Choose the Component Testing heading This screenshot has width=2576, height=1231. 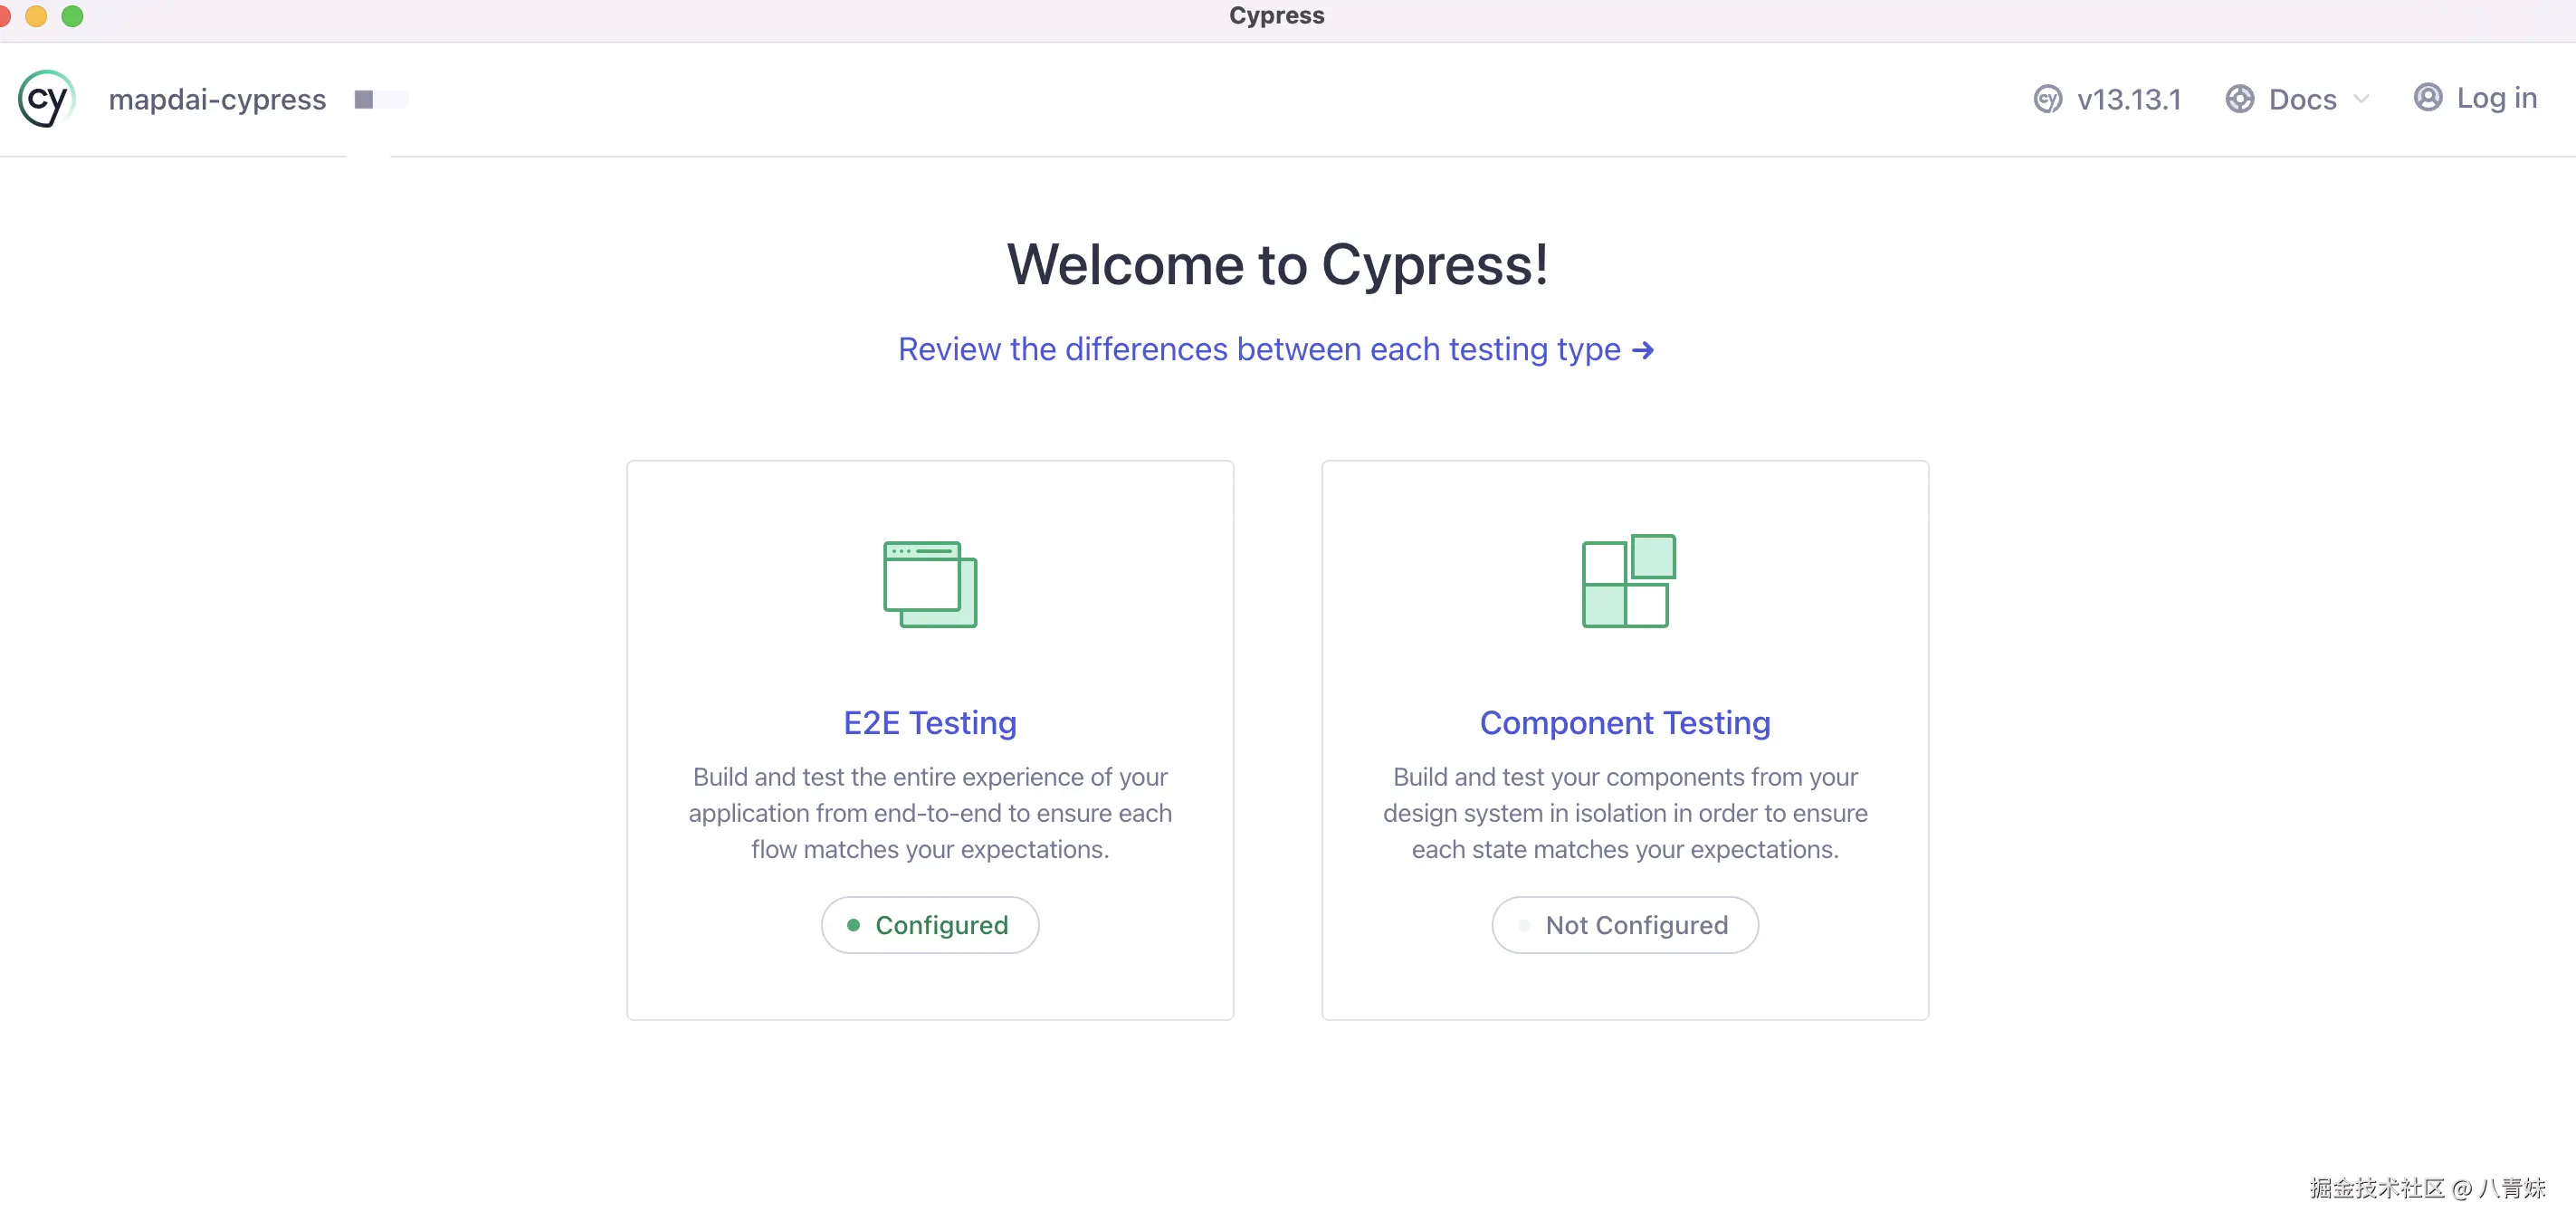pyautogui.click(x=1624, y=722)
